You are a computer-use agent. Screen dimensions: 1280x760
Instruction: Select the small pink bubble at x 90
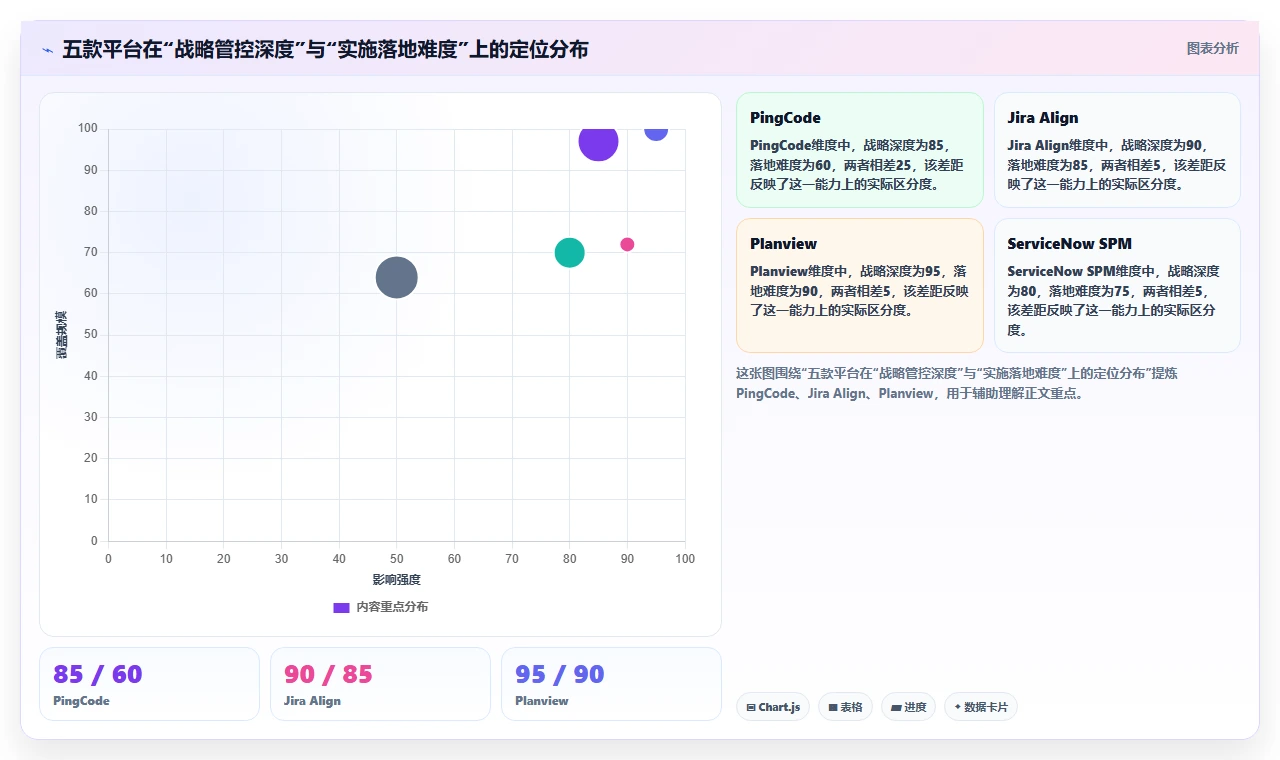[627, 245]
